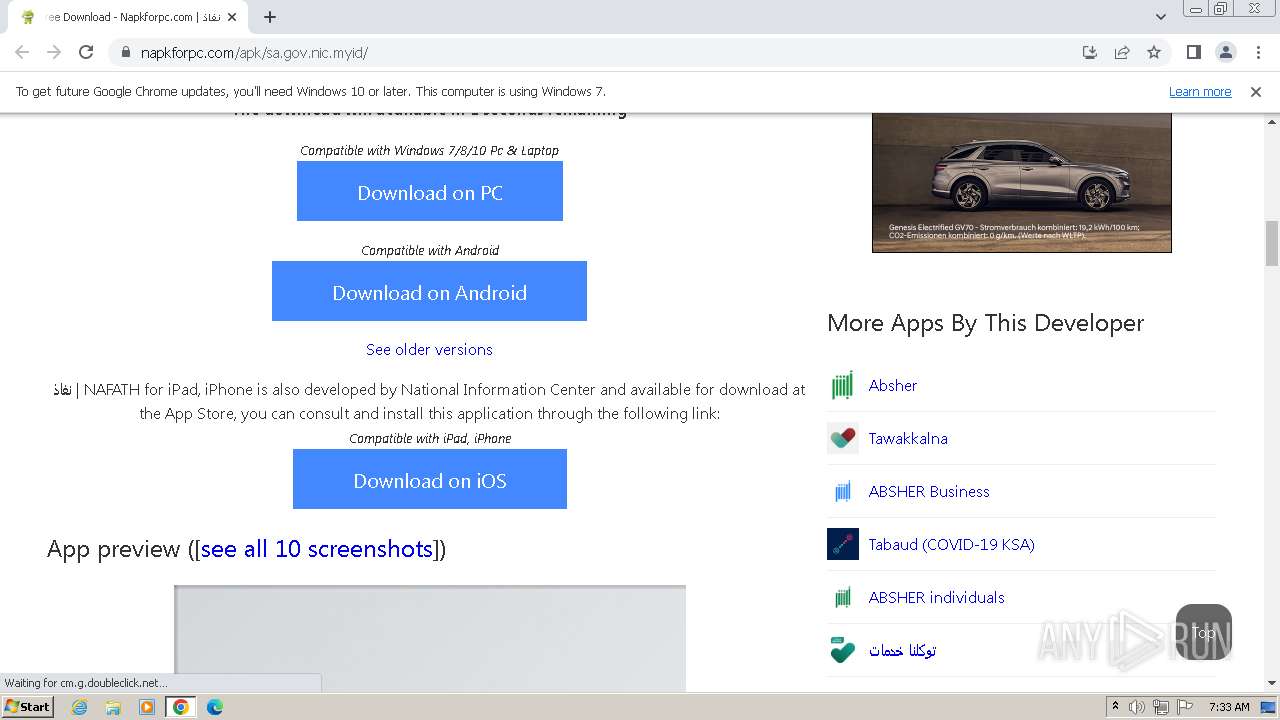Open the Windows Start menu
1280x720 pixels.
[x=27, y=706]
